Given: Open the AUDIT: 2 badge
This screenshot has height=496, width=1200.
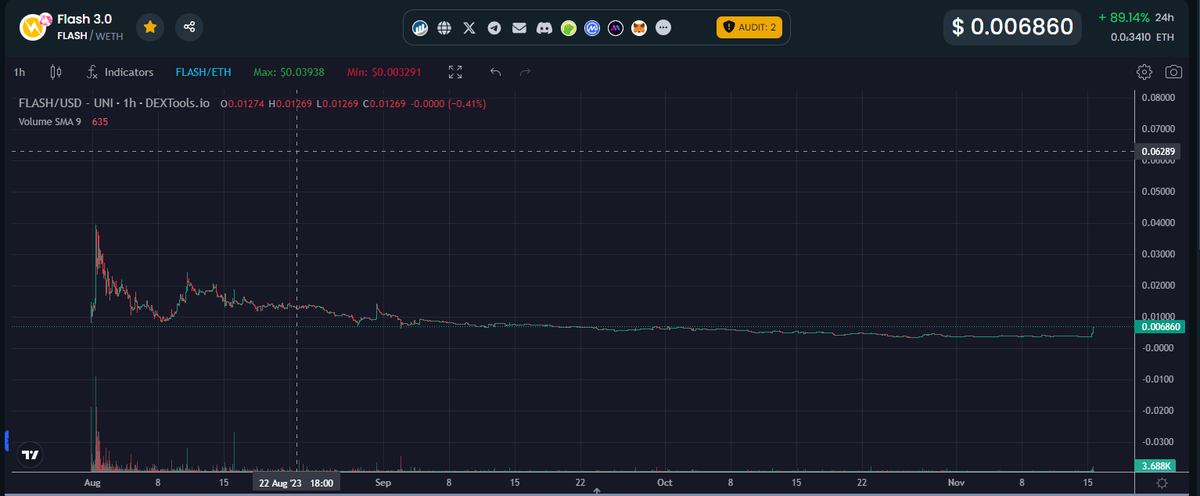Looking at the screenshot, I should point(748,27).
